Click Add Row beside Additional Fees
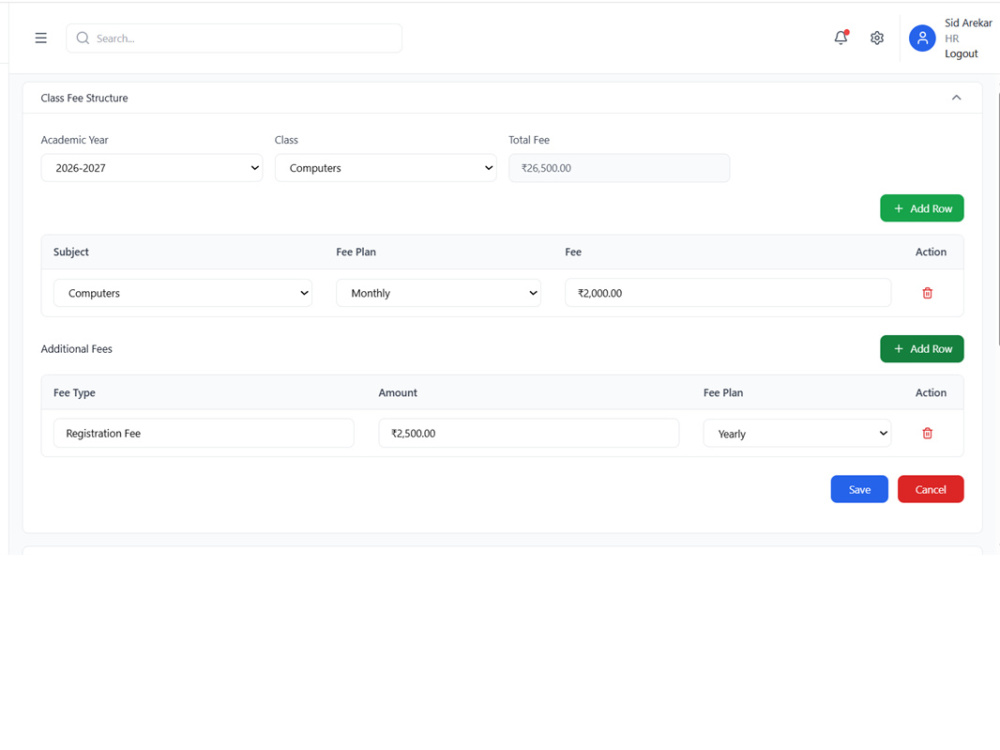This screenshot has width=1000, height=750. [x=922, y=349]
